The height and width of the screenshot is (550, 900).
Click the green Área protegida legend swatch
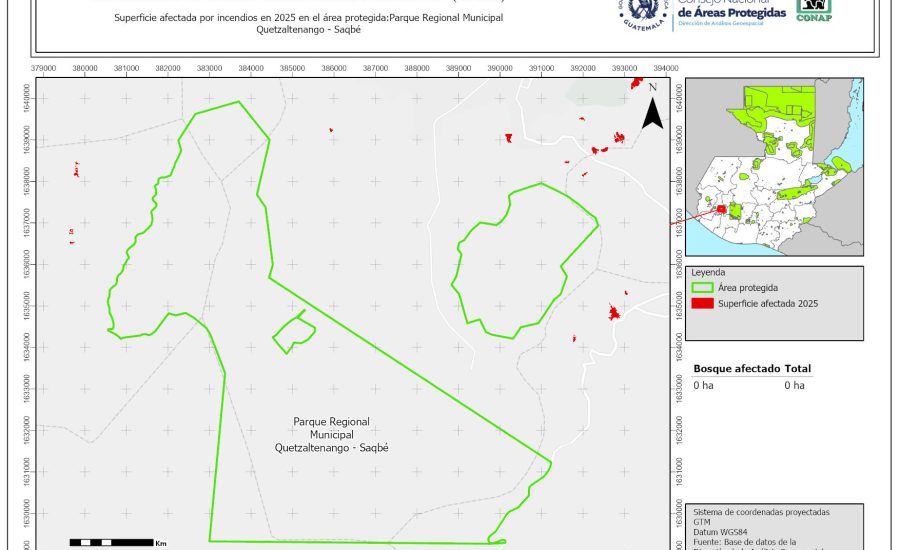pyautogui.click(x=702, y=287)
